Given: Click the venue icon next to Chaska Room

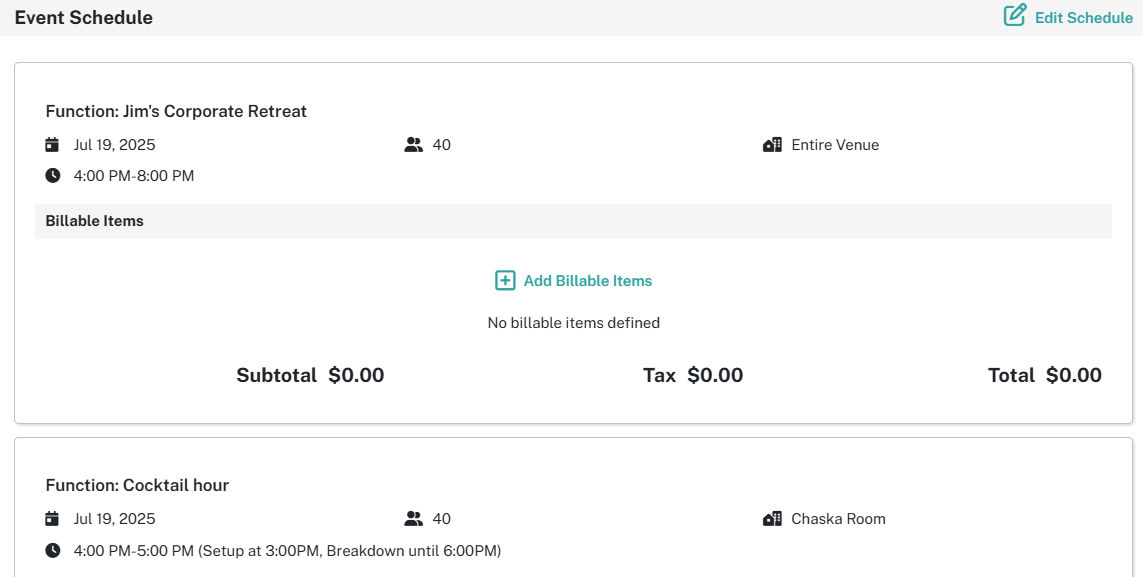Looking at the screenshot, I should [x=773, y=519].
